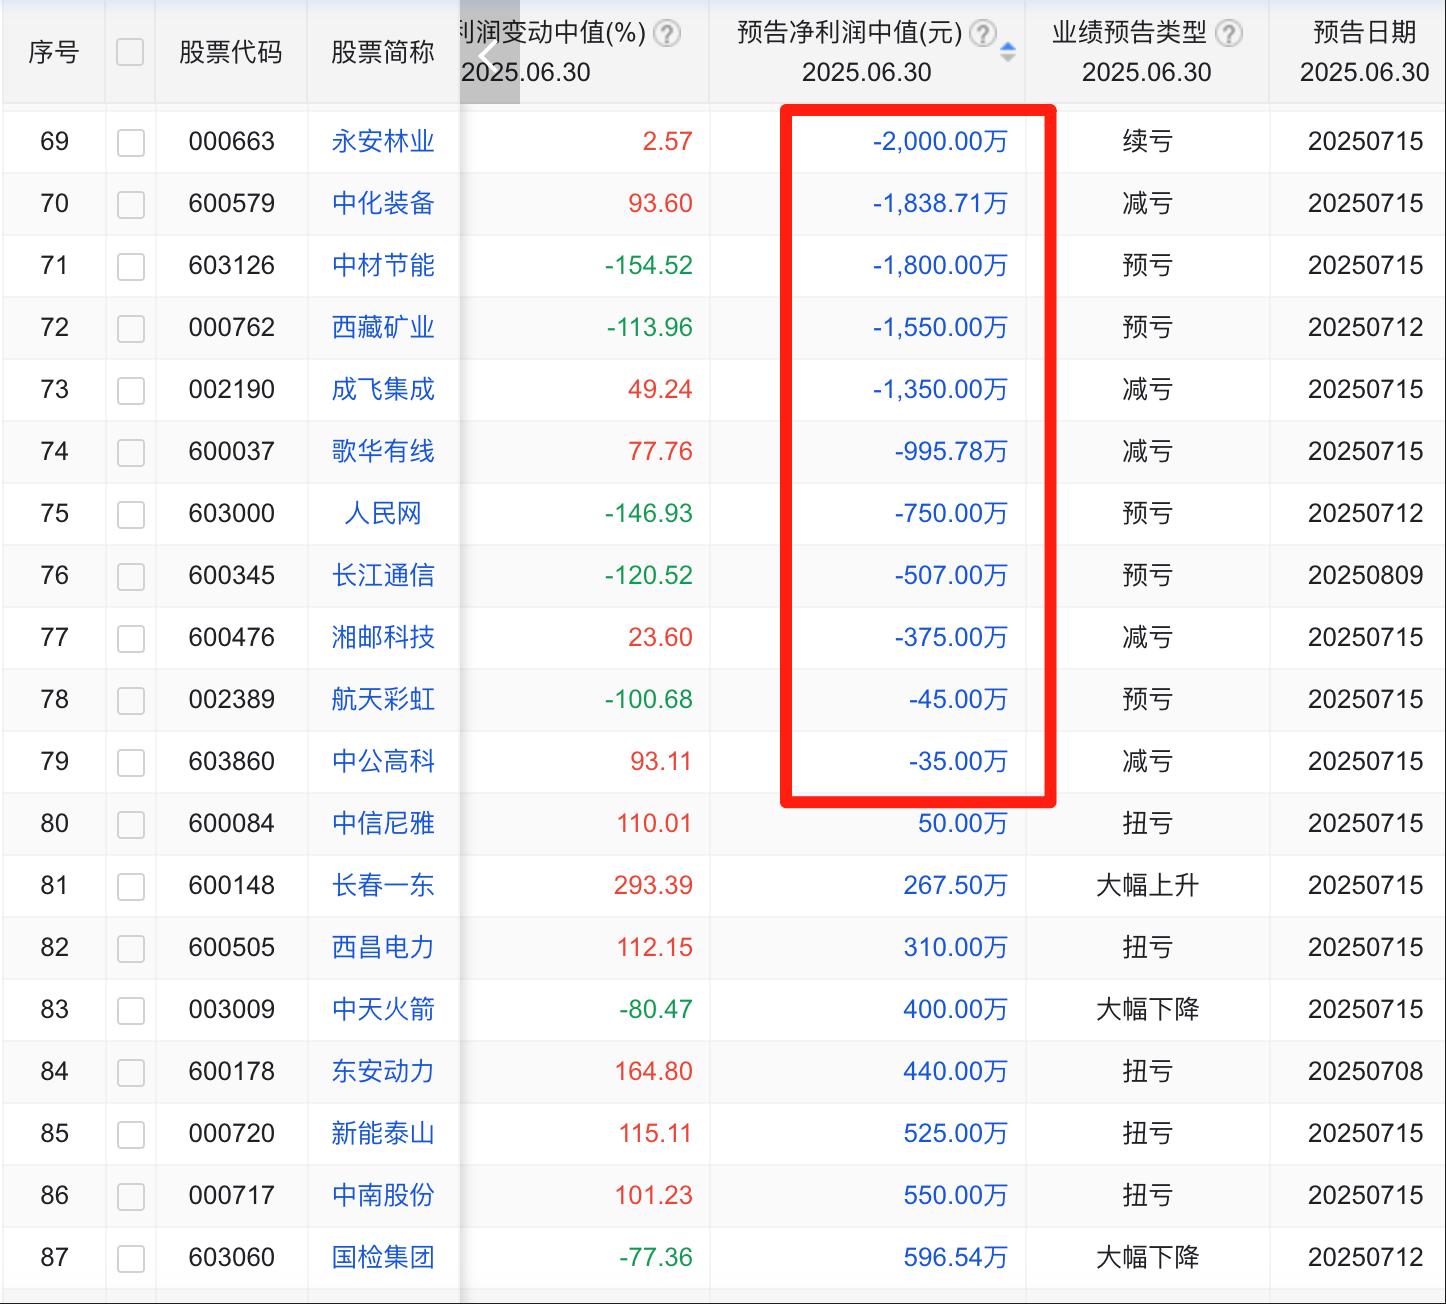
Task: Open stock link 歌华有线
Action: [383, 451]
